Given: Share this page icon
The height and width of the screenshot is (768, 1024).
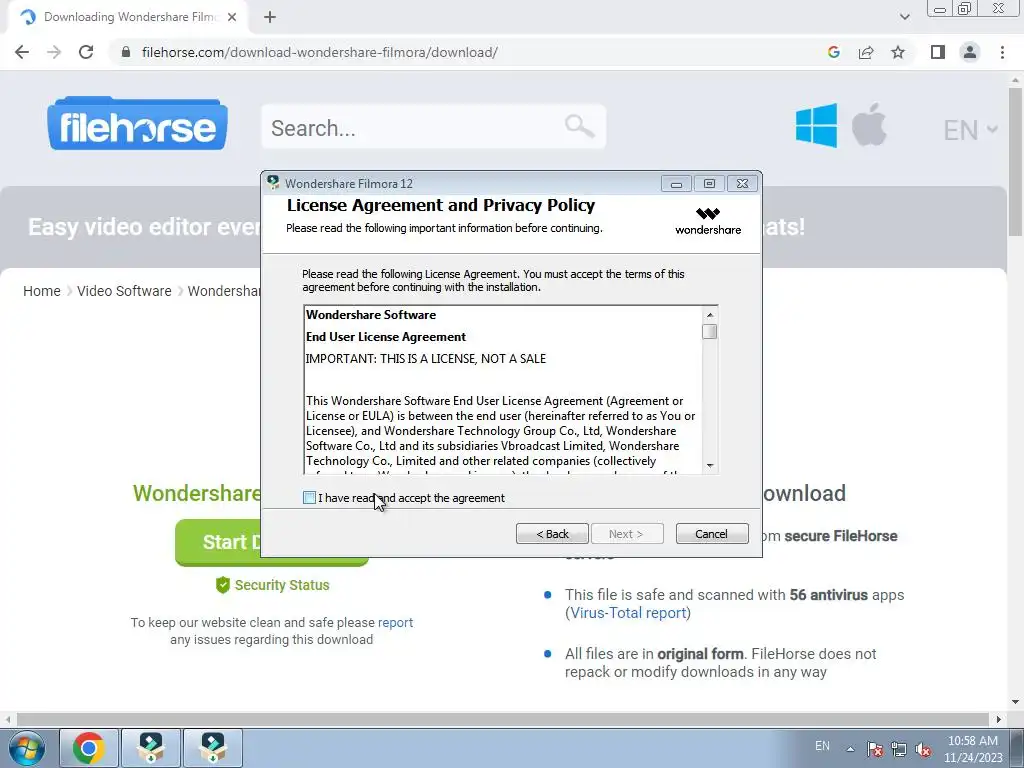Looking at the screenshot, I should coord(866,52).
